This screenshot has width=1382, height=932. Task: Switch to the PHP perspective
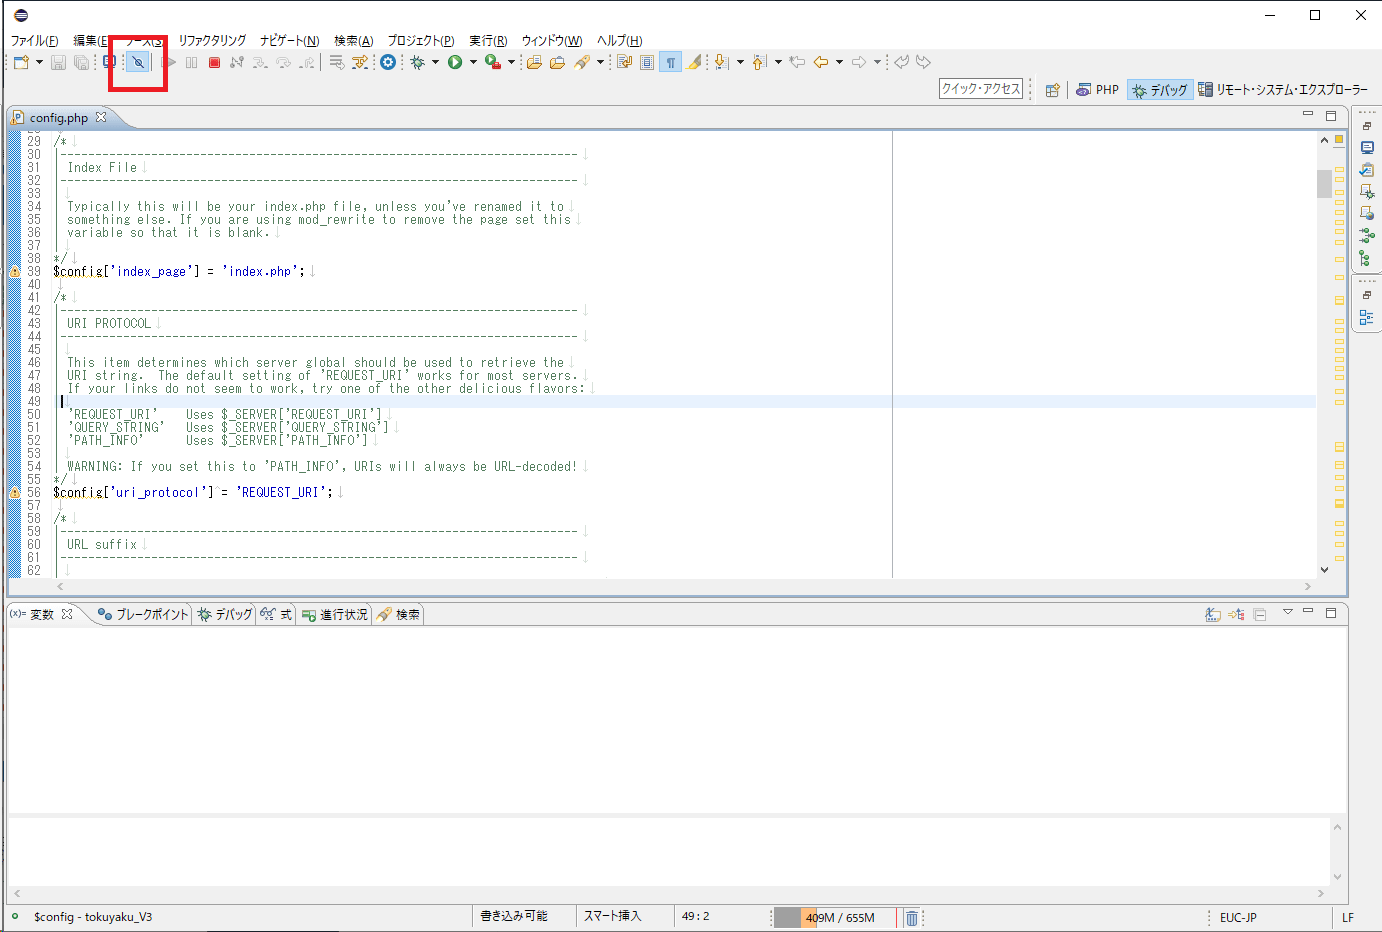click(x=1097, y=90)
